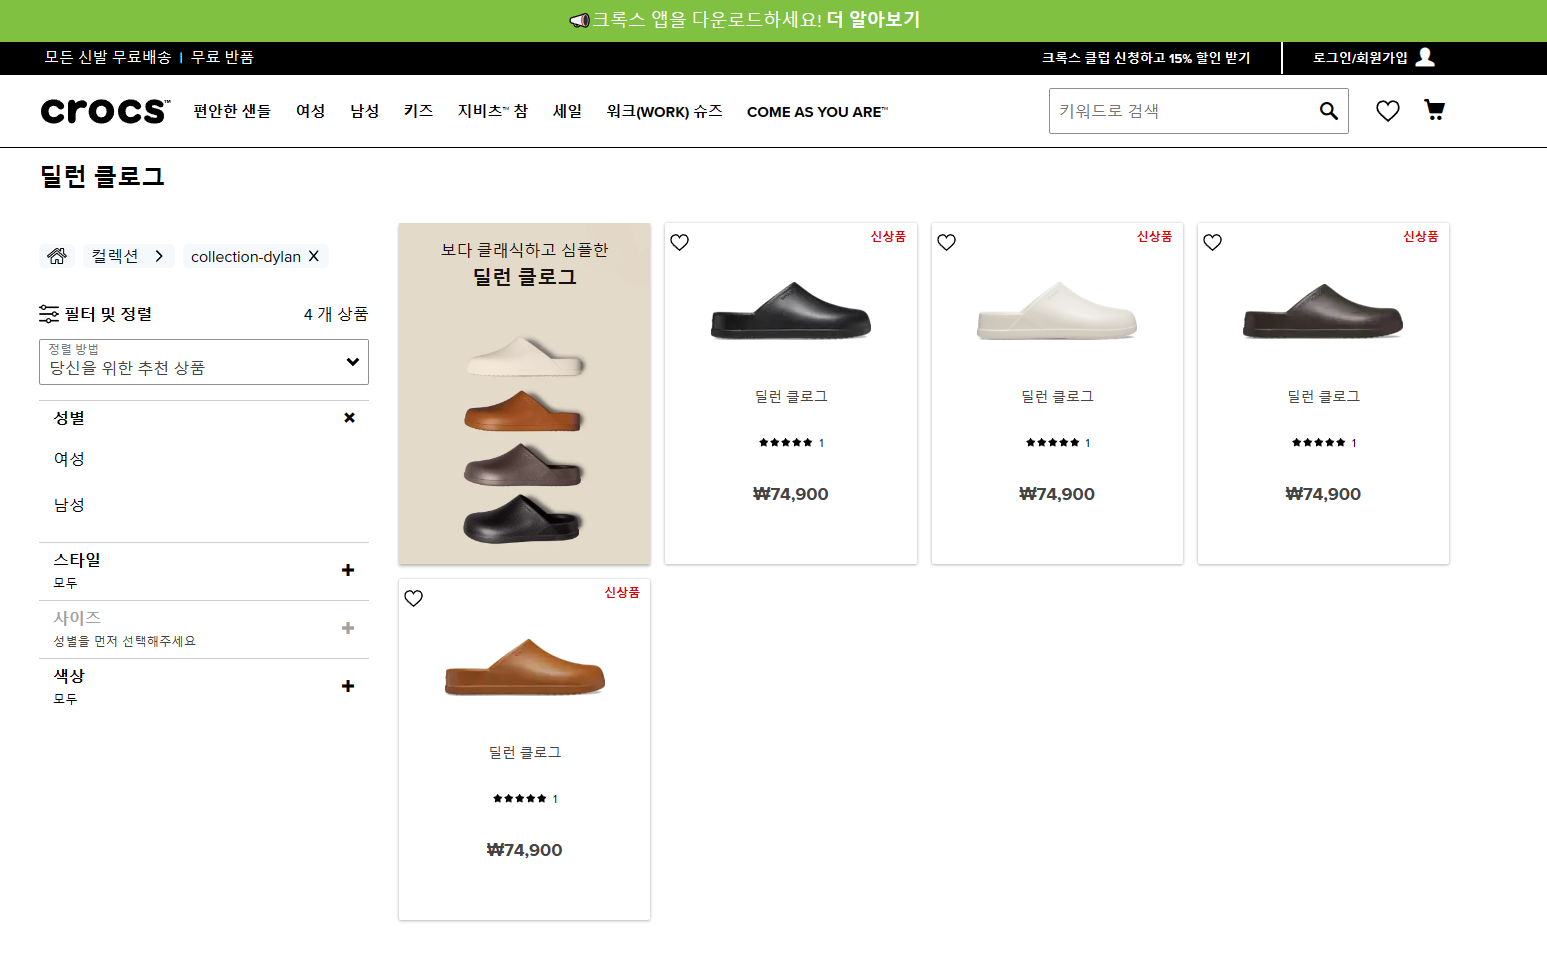Click the search magnifier icon
The height and width of the screenshot is (966, 1547).
1328,111
